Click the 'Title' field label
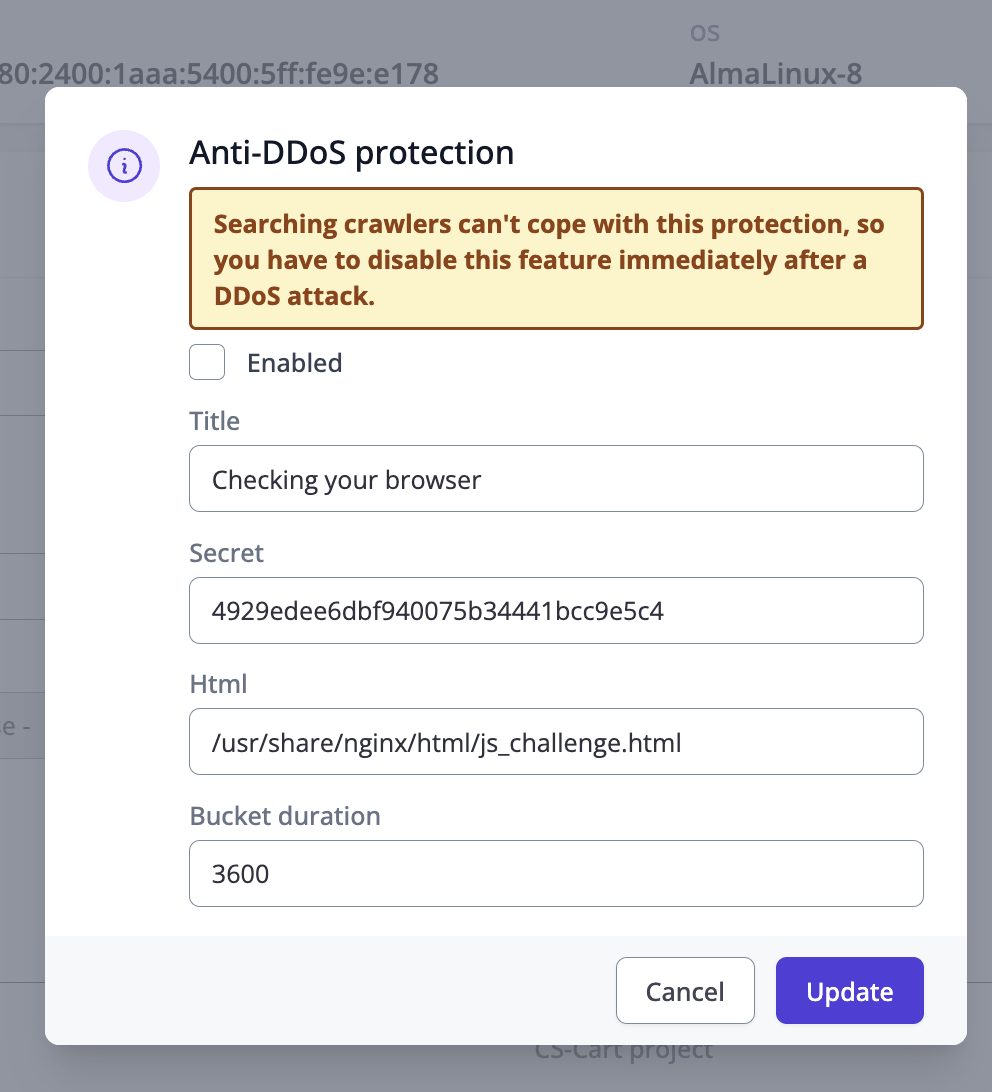 point(215,421)
